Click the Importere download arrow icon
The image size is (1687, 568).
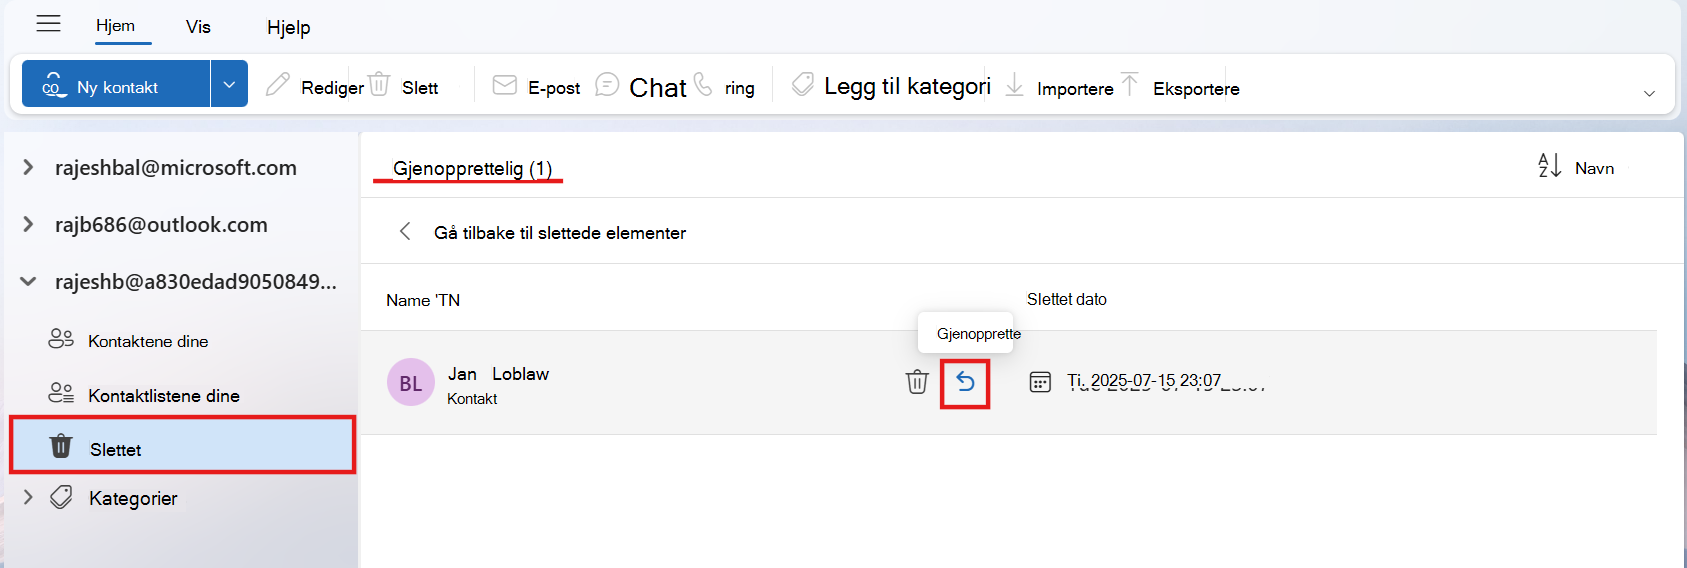point(1014,84)
